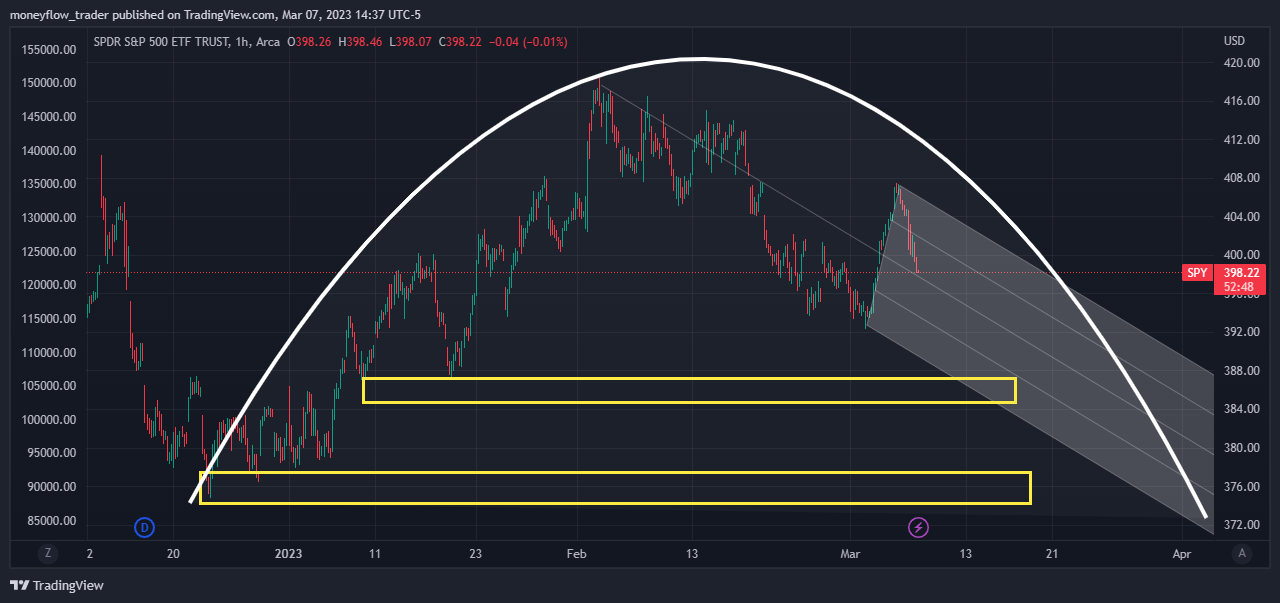The image size is (1280, 603).
Task: Click the Mar date label on time axis
Action: point(850,553)
